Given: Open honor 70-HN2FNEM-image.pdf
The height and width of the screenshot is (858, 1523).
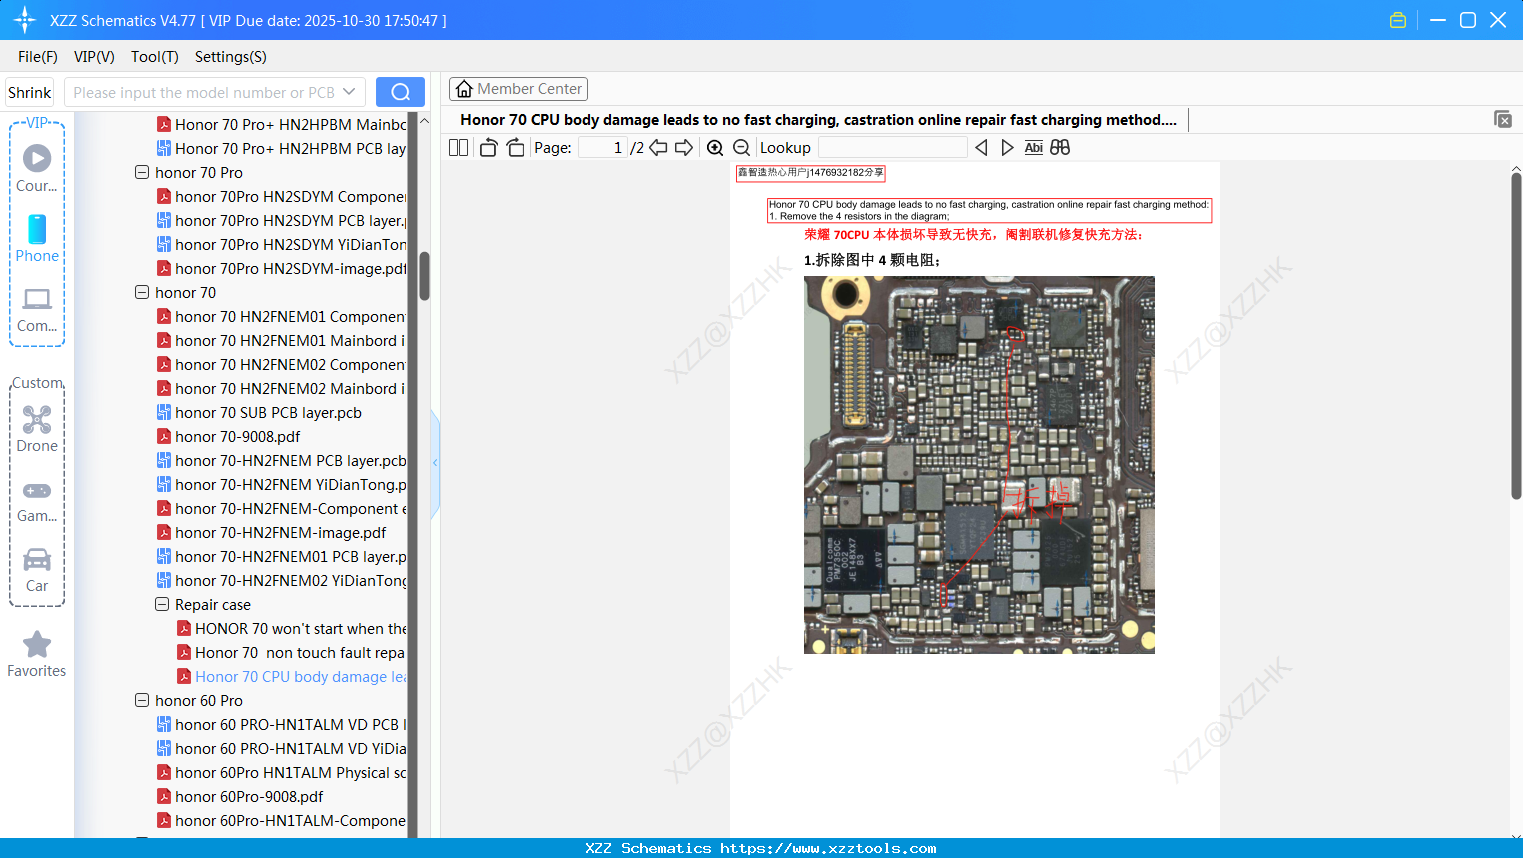Looking at the screenshot, I should 271,532.
